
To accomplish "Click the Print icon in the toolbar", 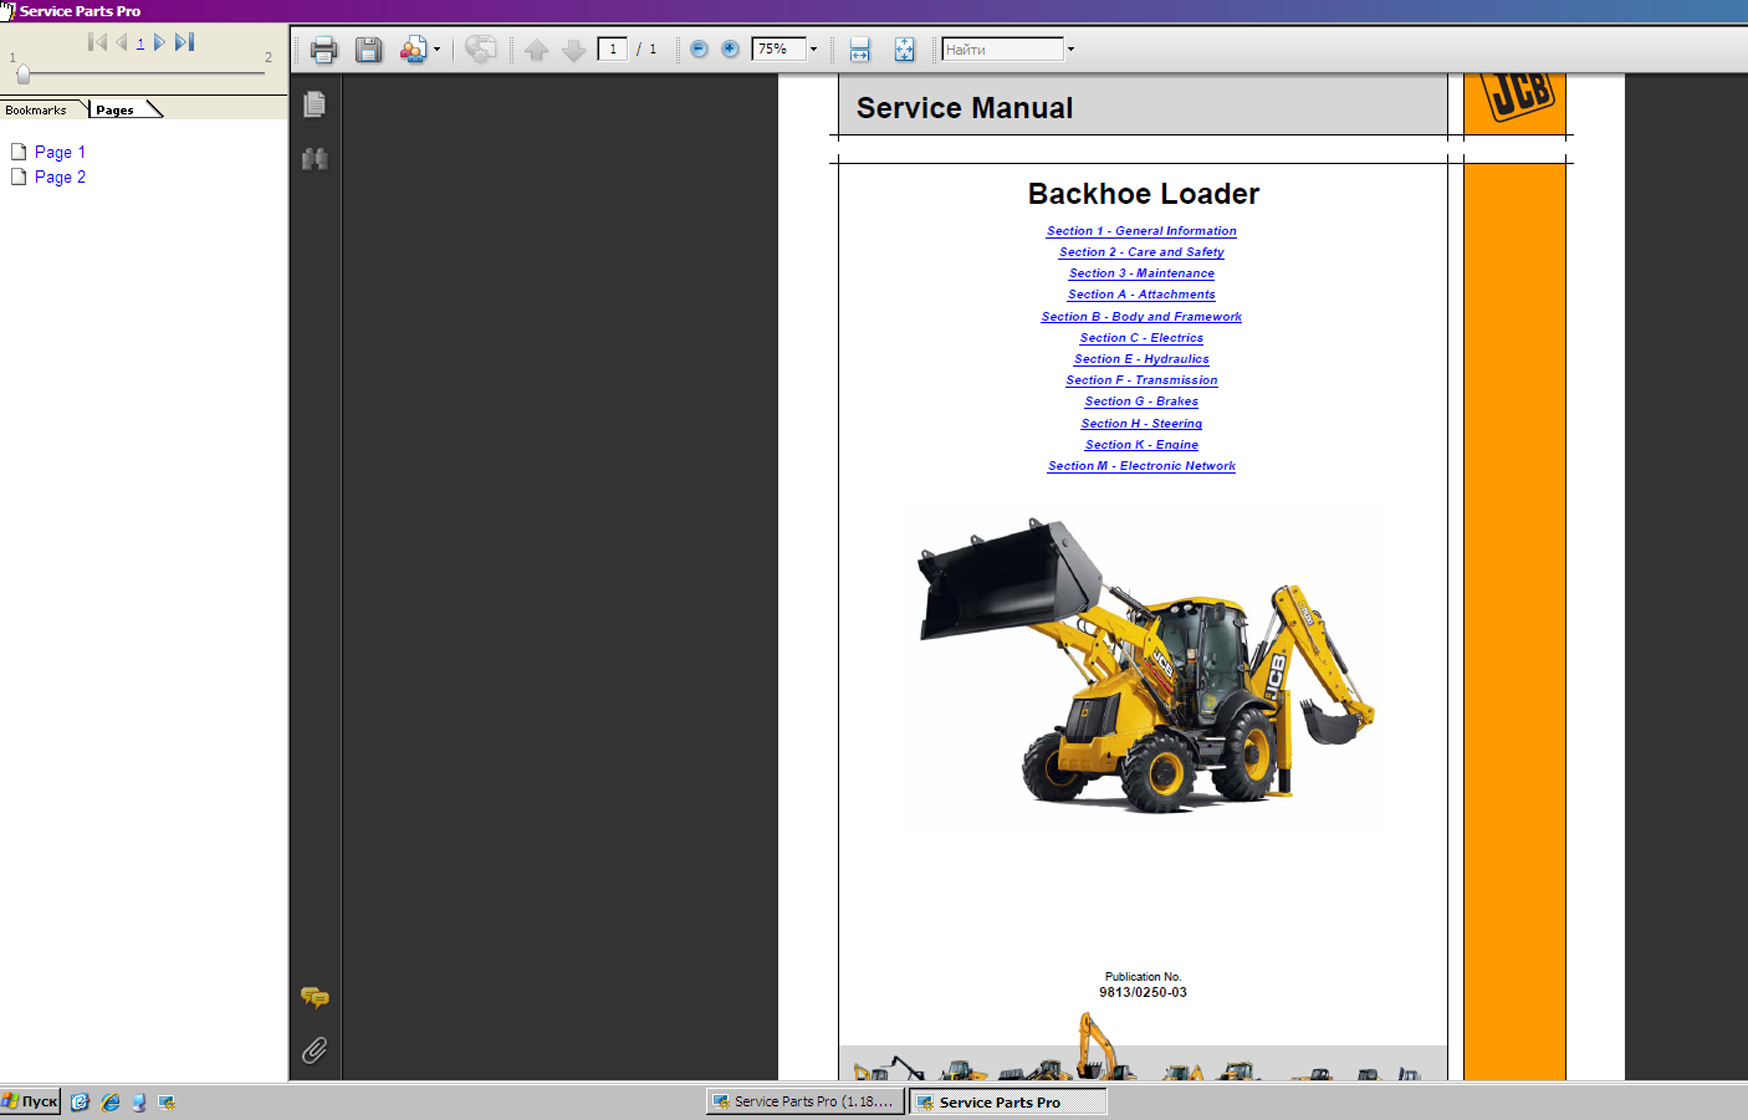I will 323,49.
